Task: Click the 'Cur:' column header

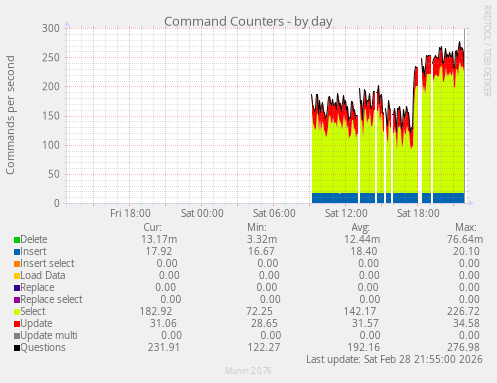Action: click(x=153, y=227)
